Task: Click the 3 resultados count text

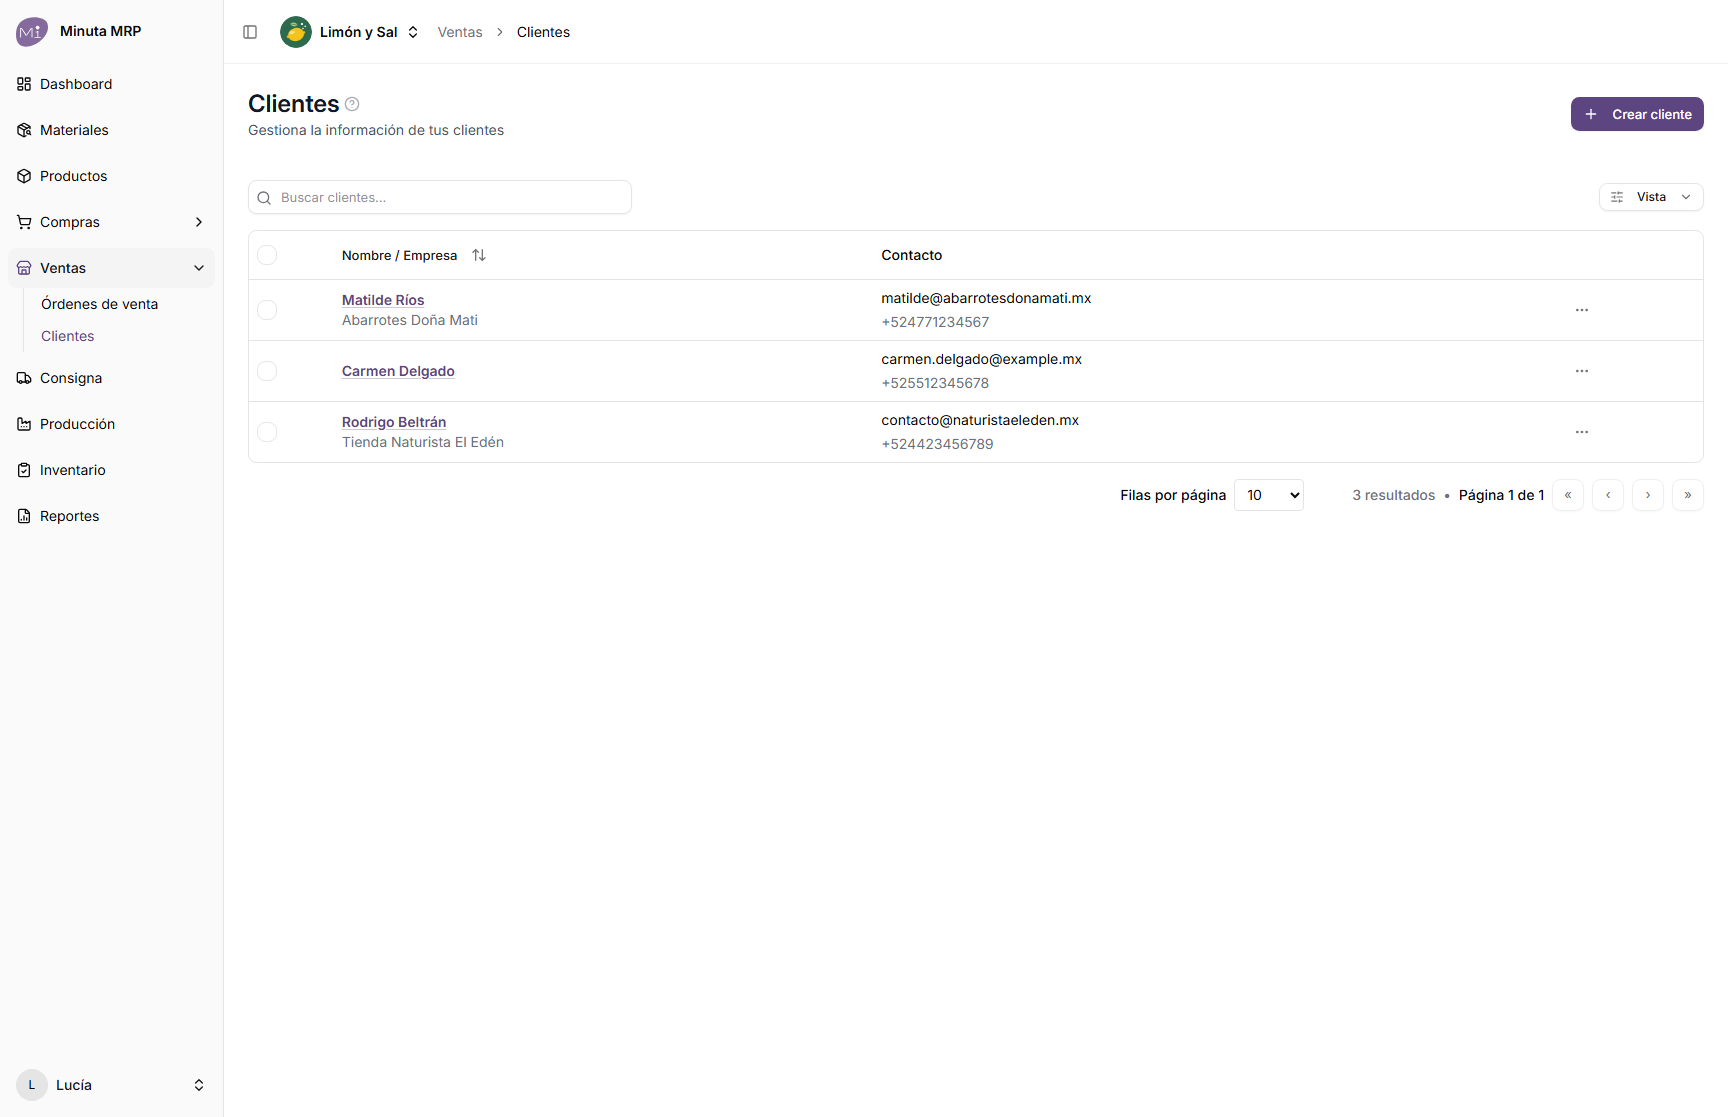Action: [x=1394, y=495]
